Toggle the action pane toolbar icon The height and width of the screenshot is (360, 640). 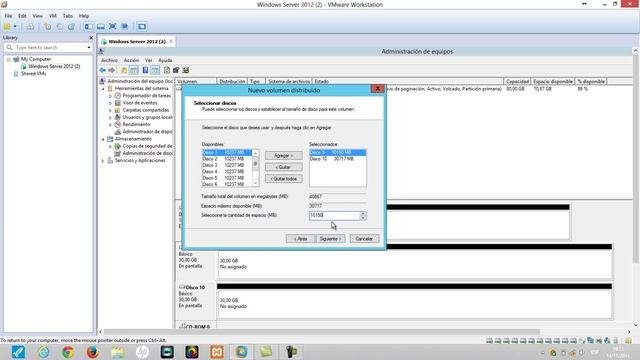(155, 70)
